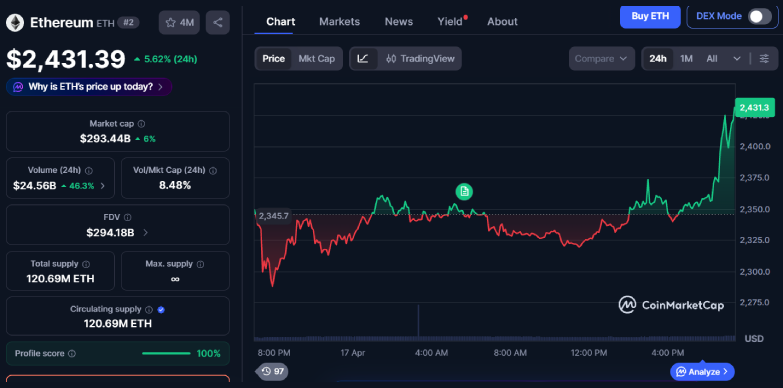
Task: Open Profile score info icon
Action: 72,354
